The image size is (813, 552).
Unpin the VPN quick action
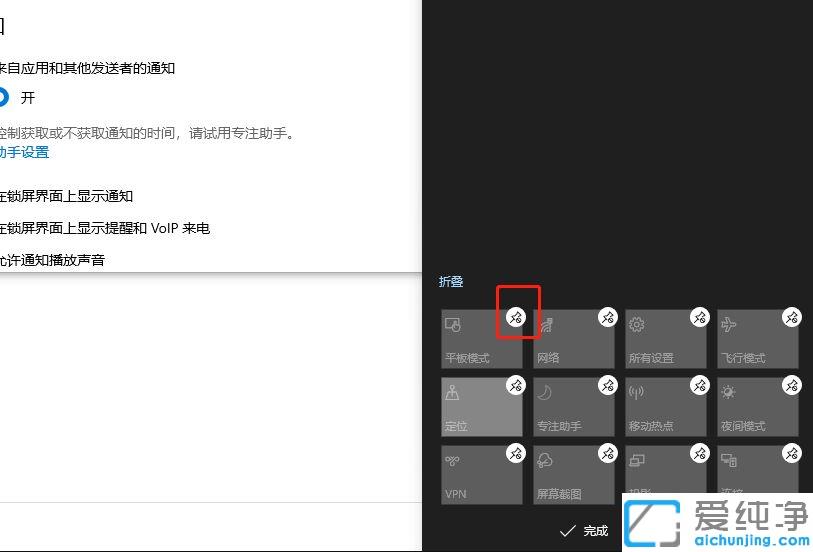515,453
